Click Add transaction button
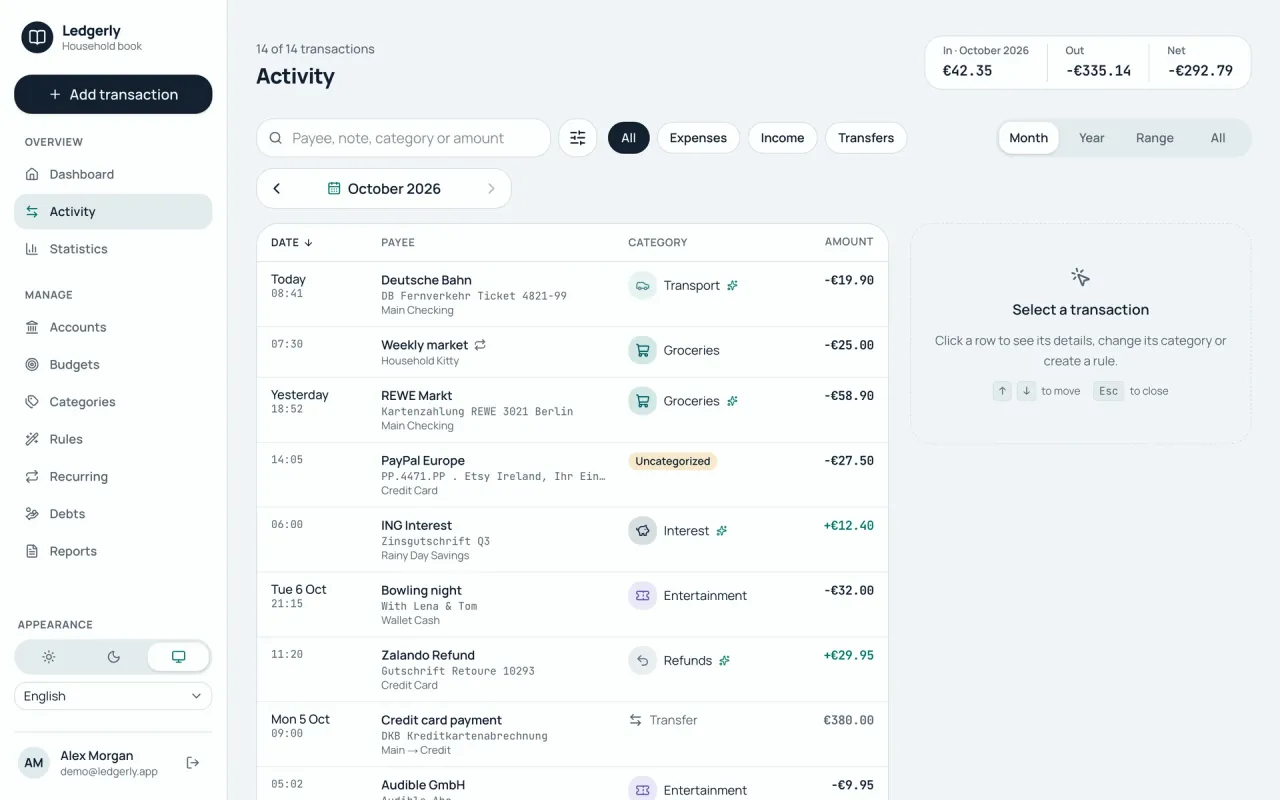 coord(113,94)
